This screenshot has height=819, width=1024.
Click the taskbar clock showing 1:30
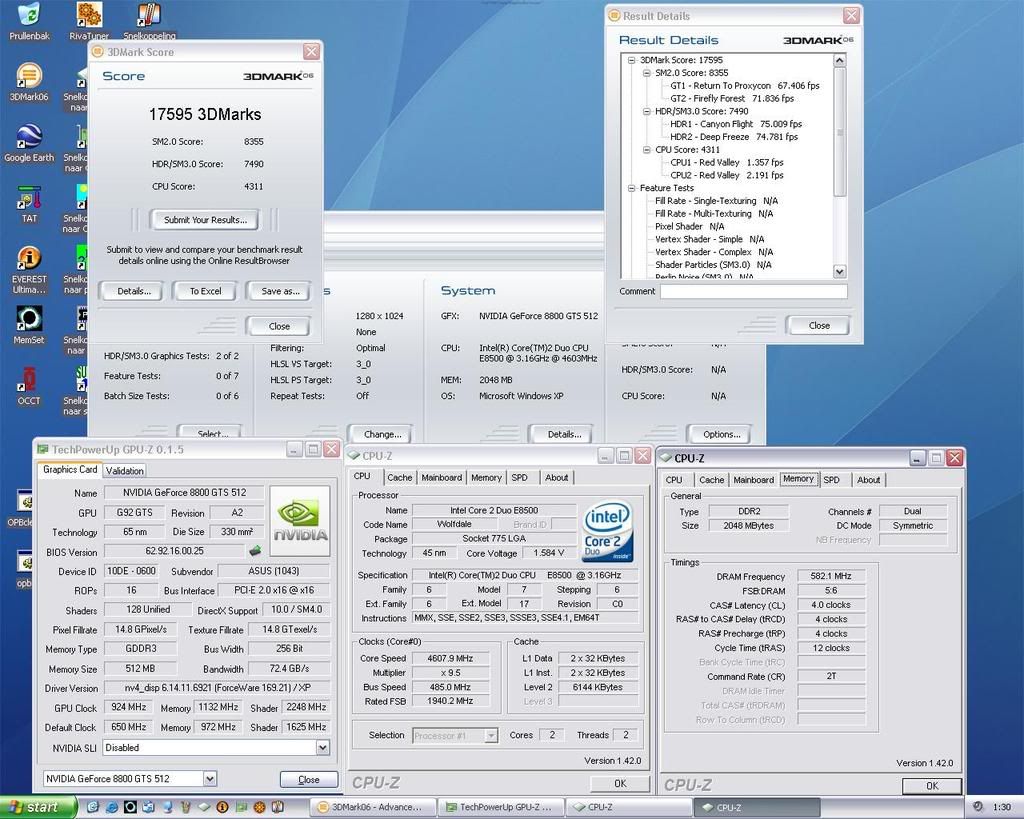(1002, 807)
